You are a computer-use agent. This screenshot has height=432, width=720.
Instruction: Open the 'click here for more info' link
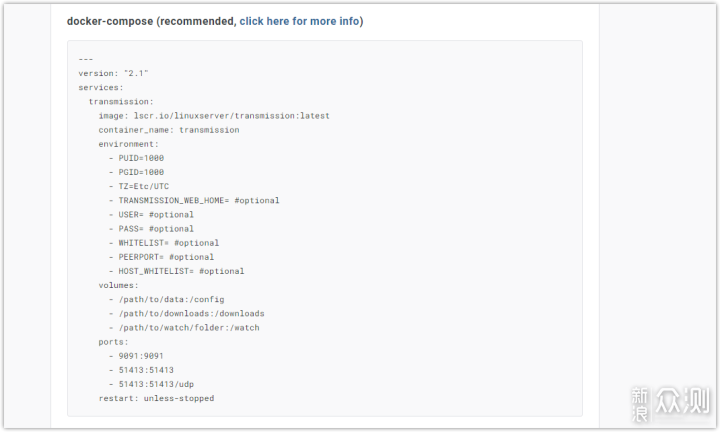click(299, 21)
